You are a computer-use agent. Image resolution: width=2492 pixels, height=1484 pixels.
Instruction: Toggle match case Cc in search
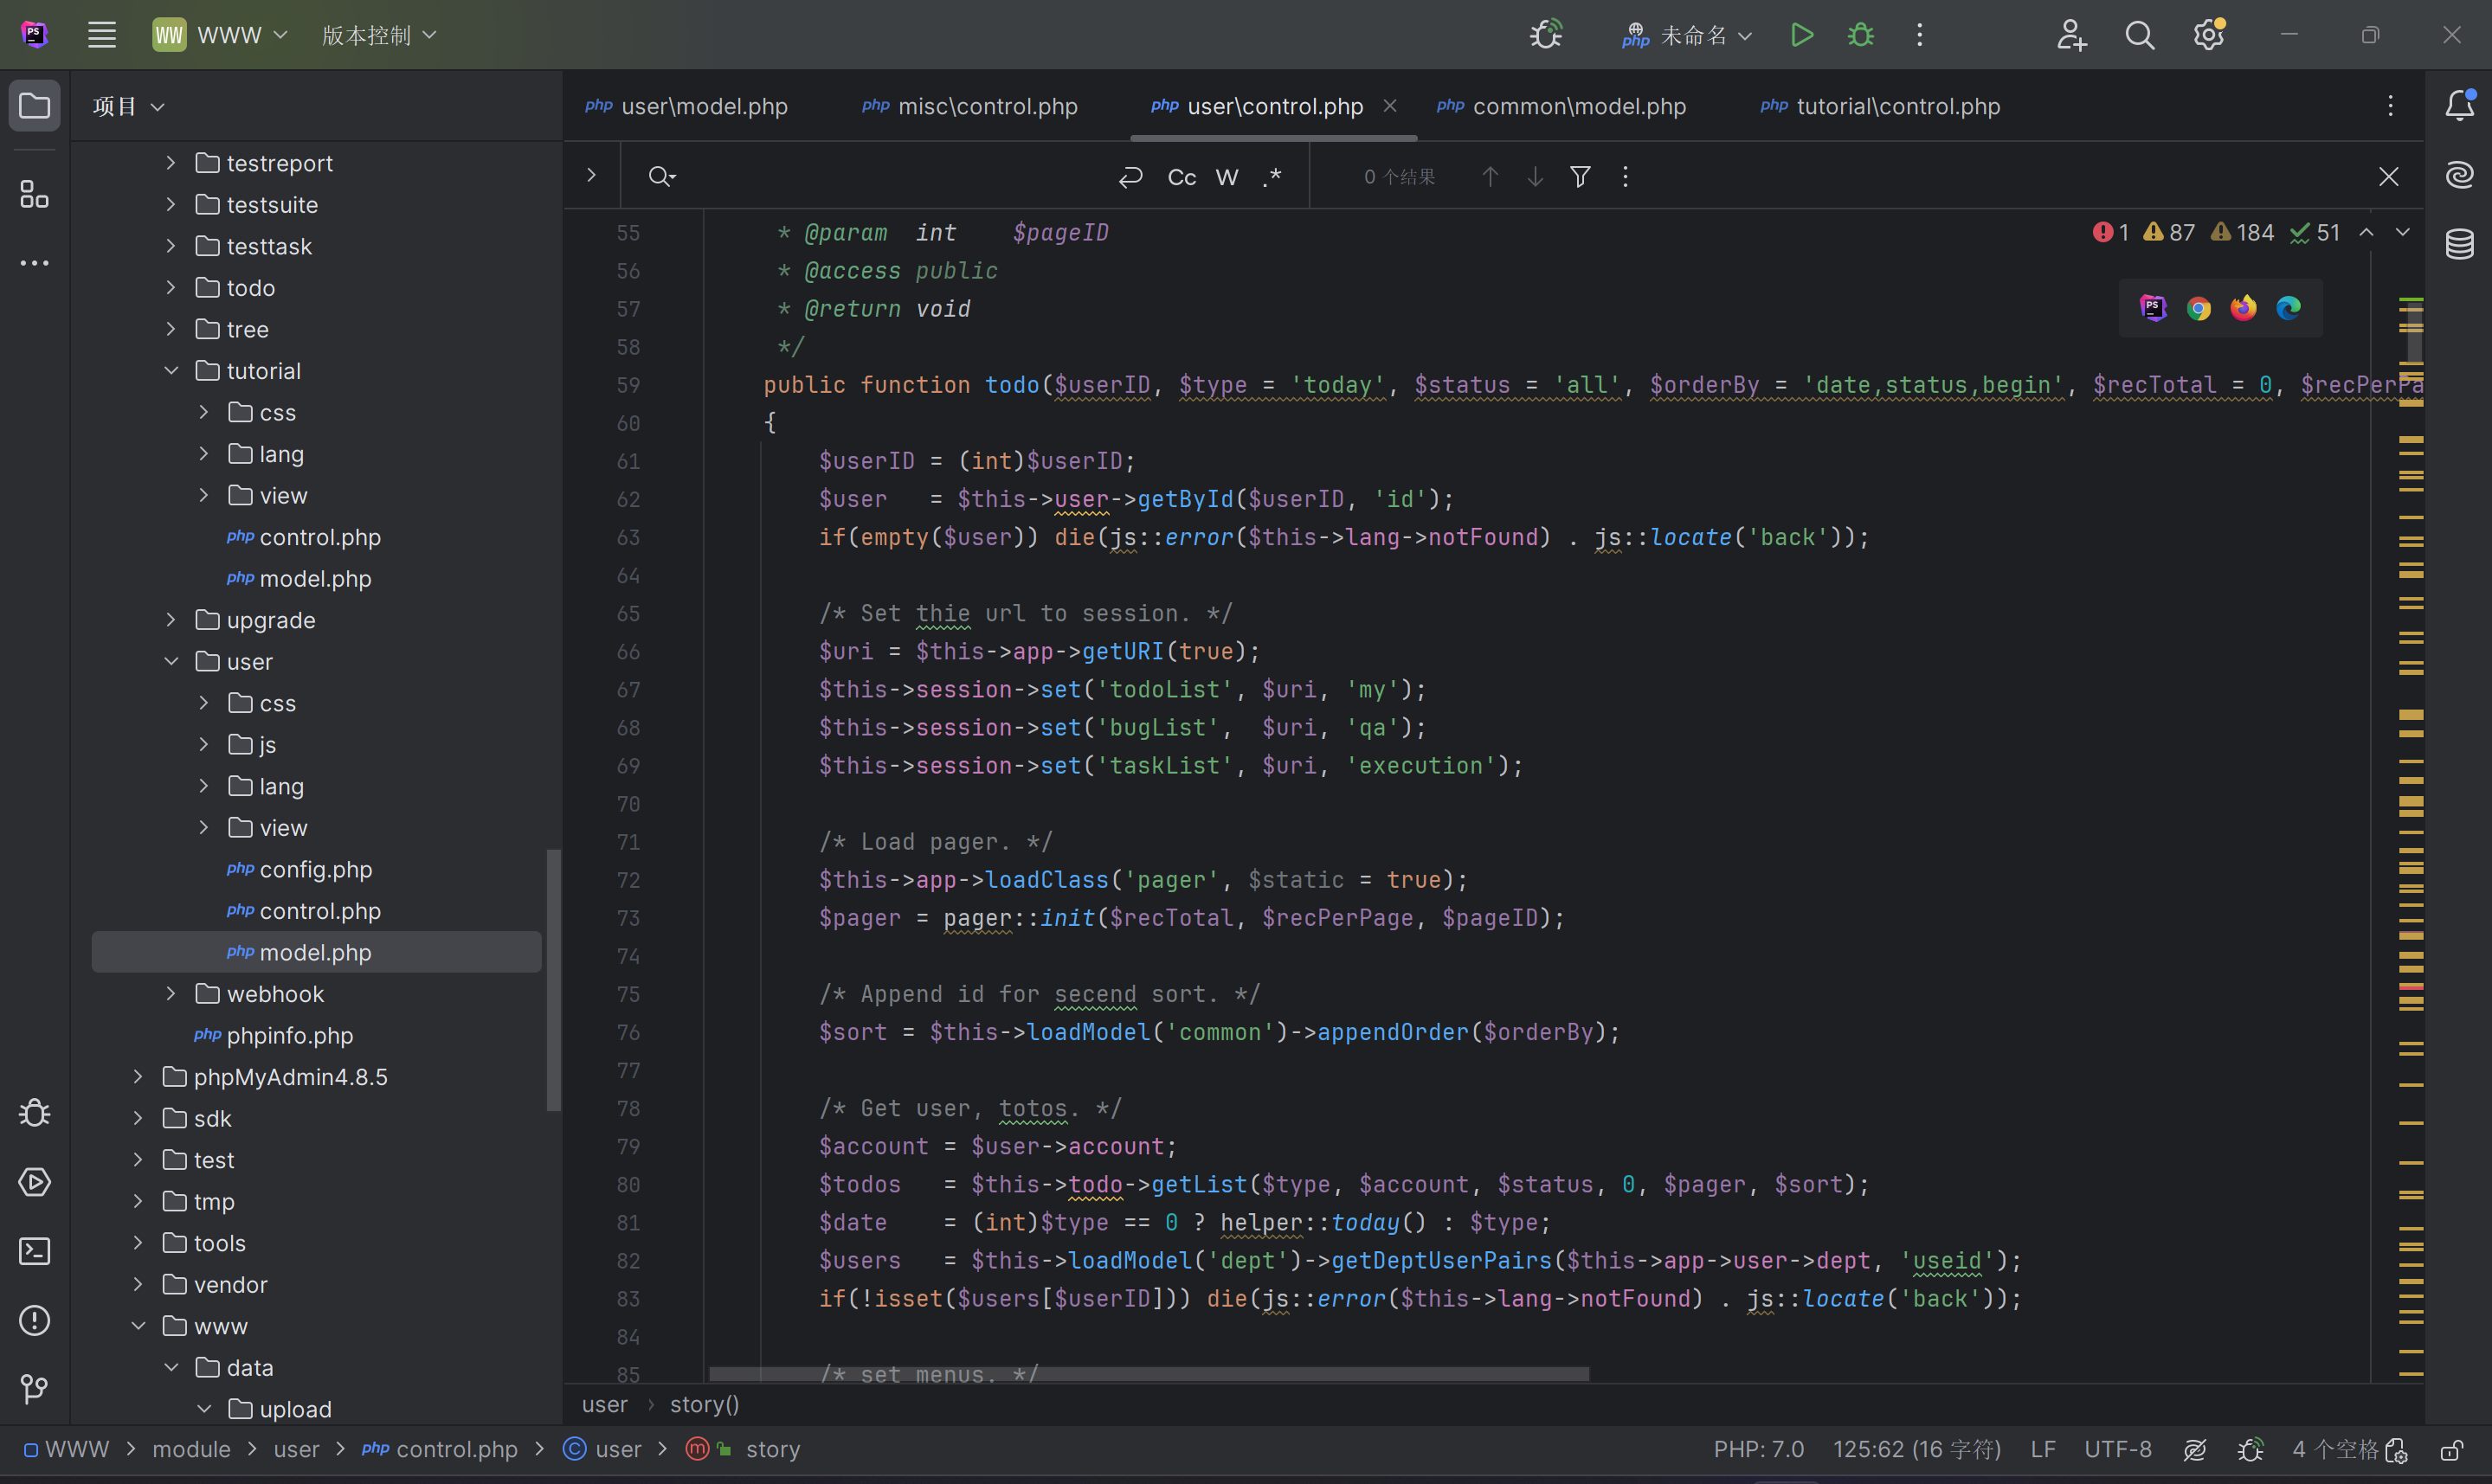point(1181,177)
